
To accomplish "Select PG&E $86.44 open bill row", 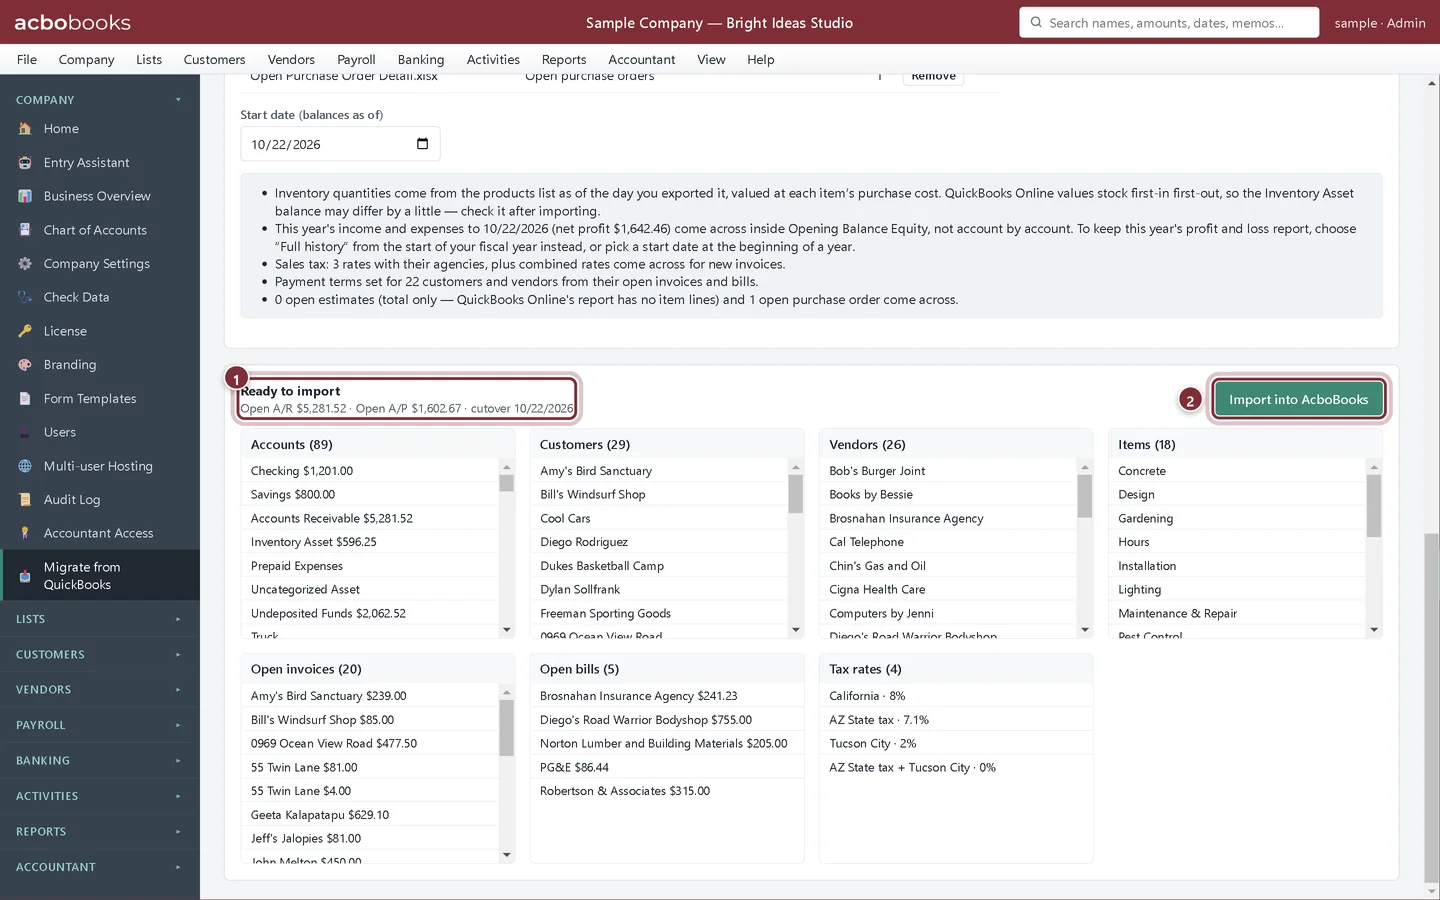I will (x=666, y=768).
